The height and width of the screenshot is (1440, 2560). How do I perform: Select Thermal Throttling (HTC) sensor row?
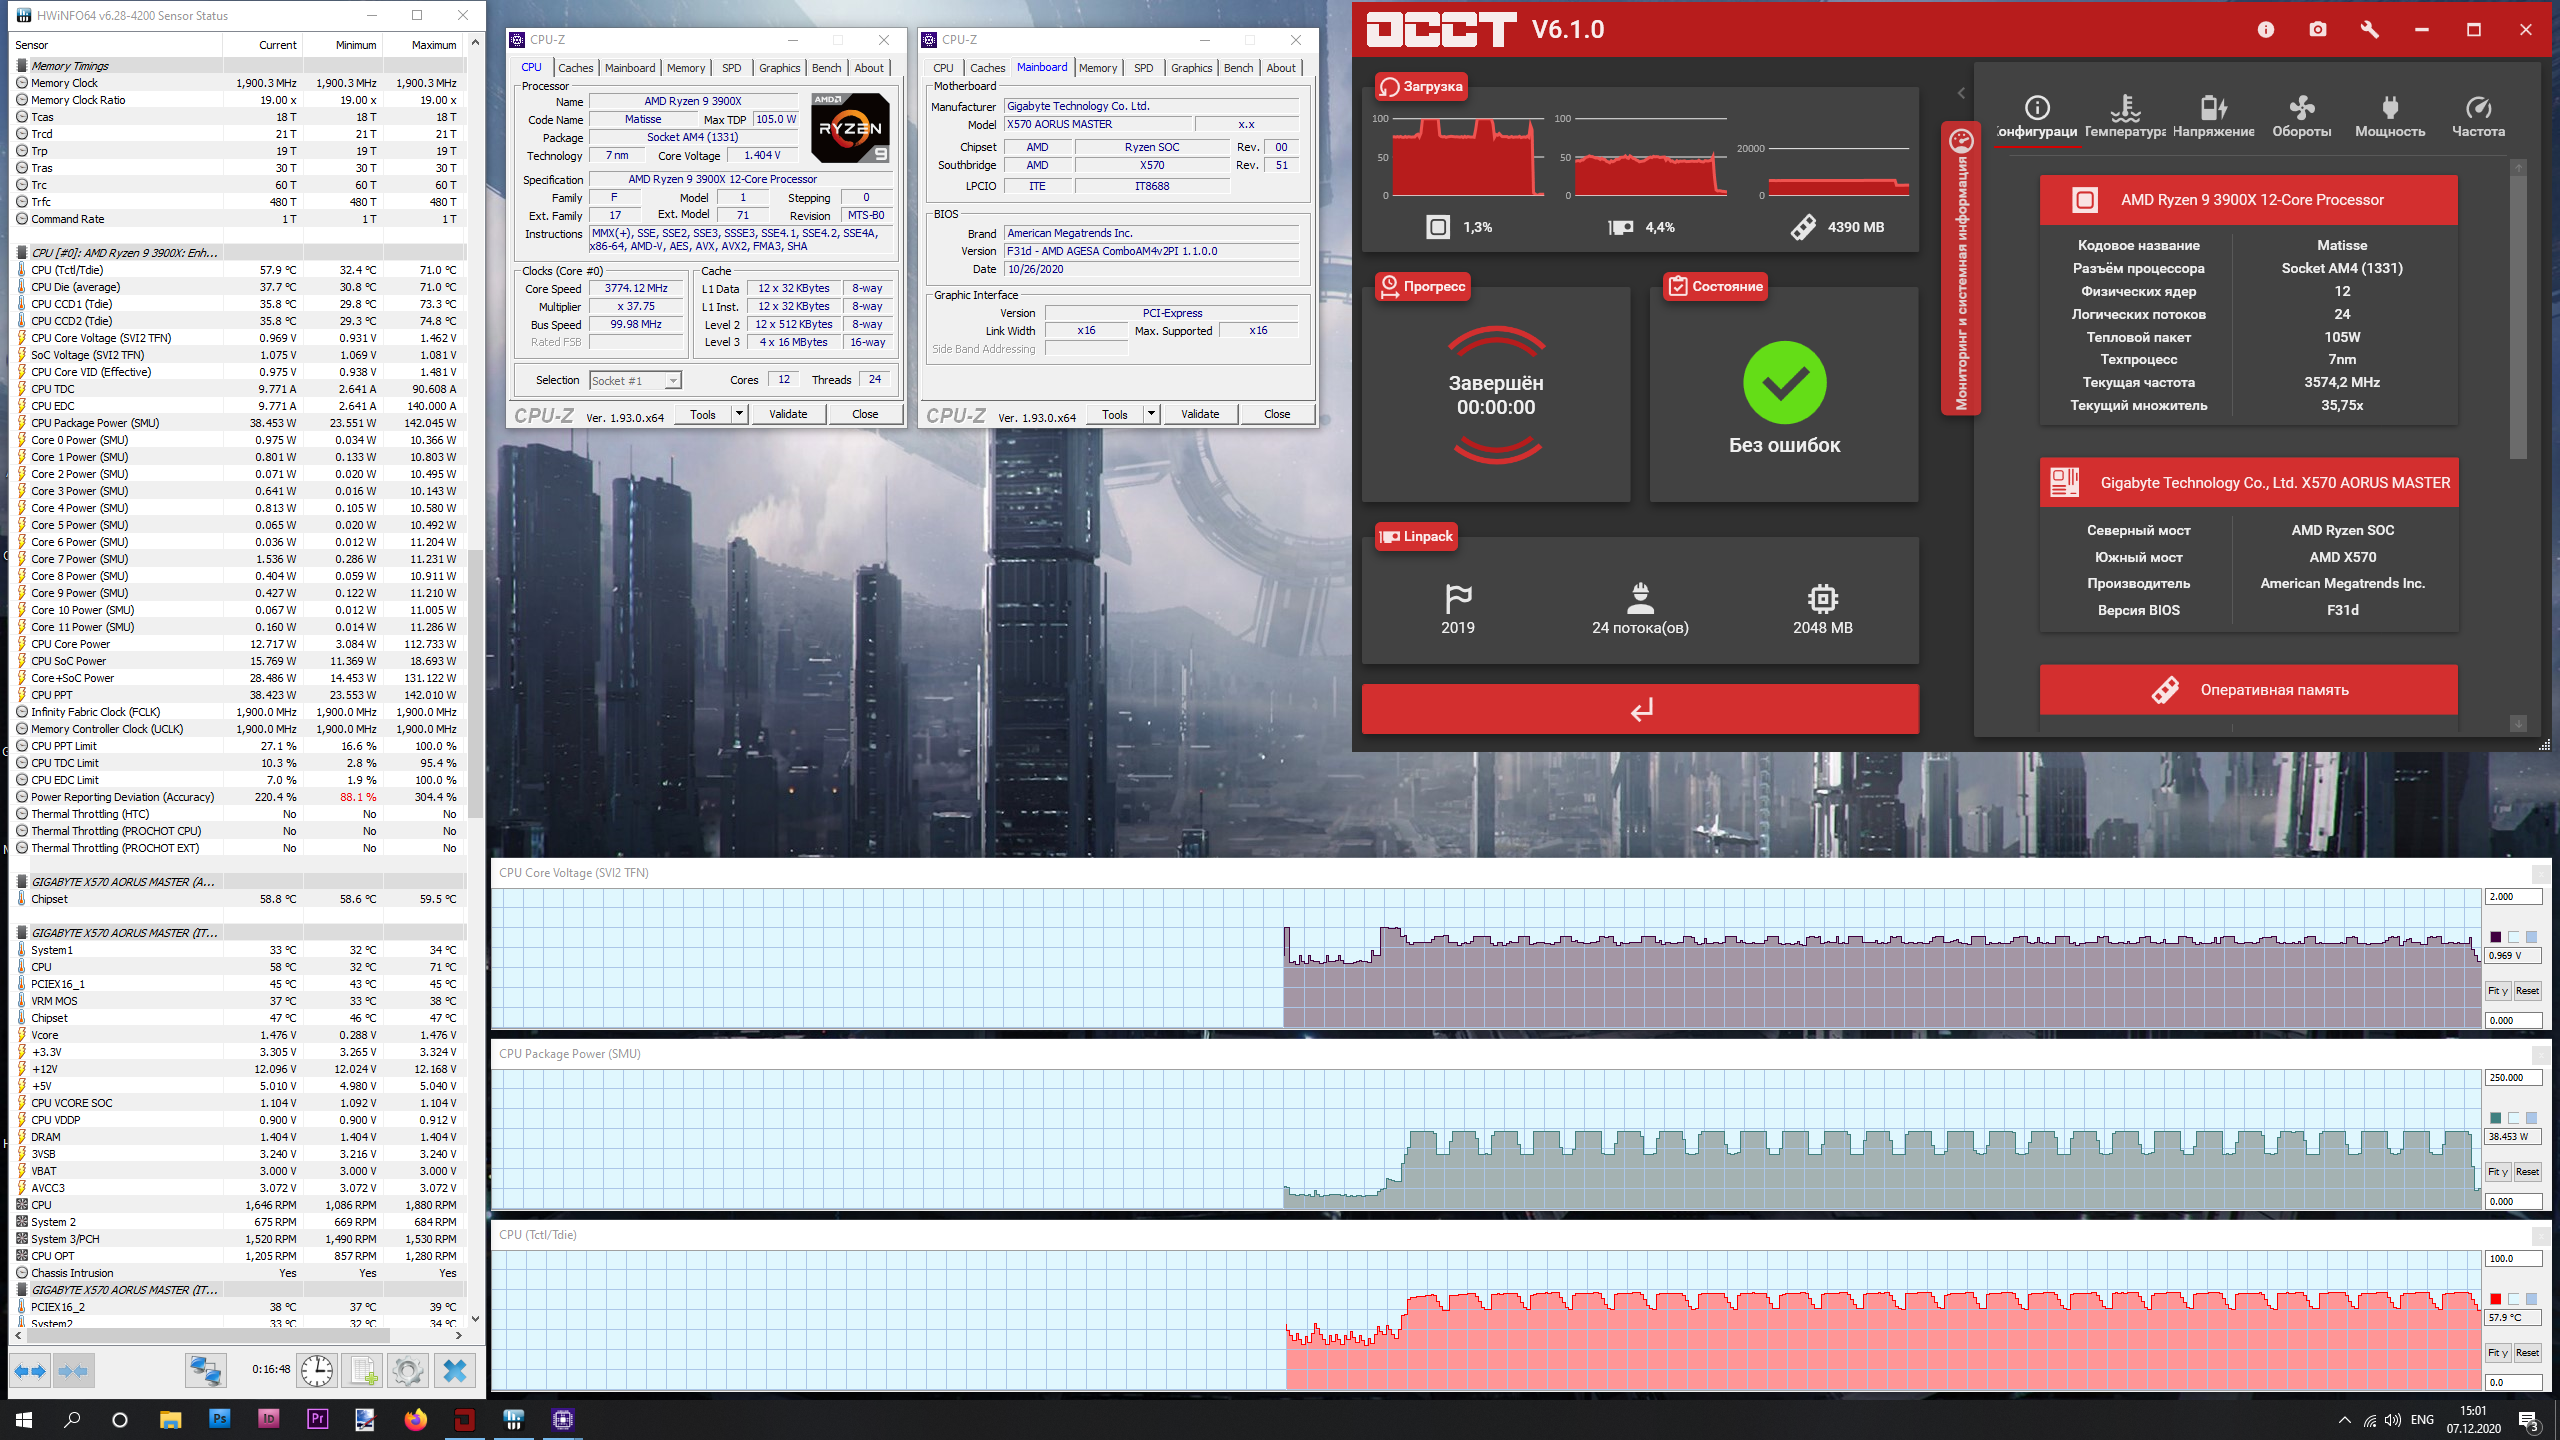tap(240, 814)
